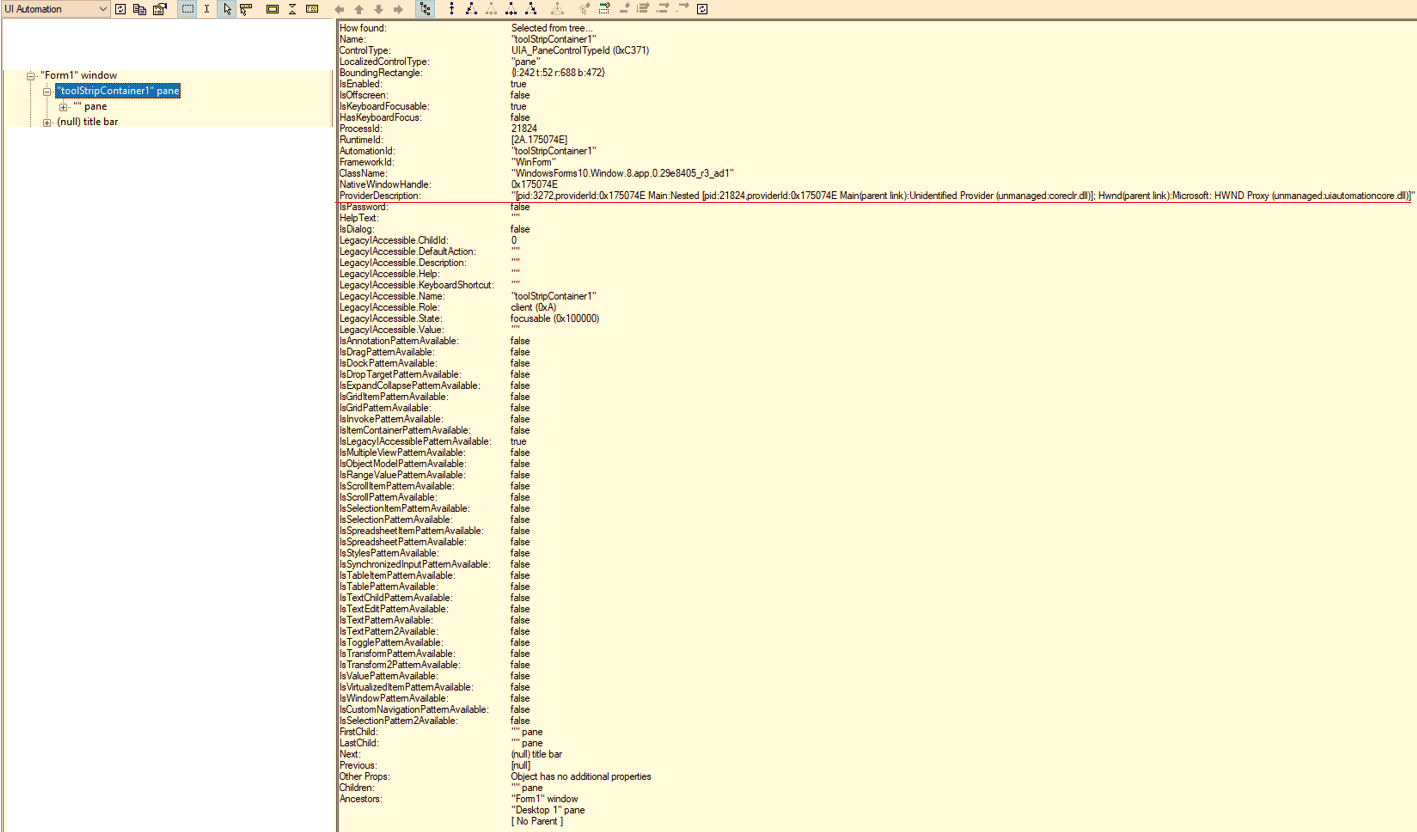Select "Form1" window in tree

click(79, 76)
